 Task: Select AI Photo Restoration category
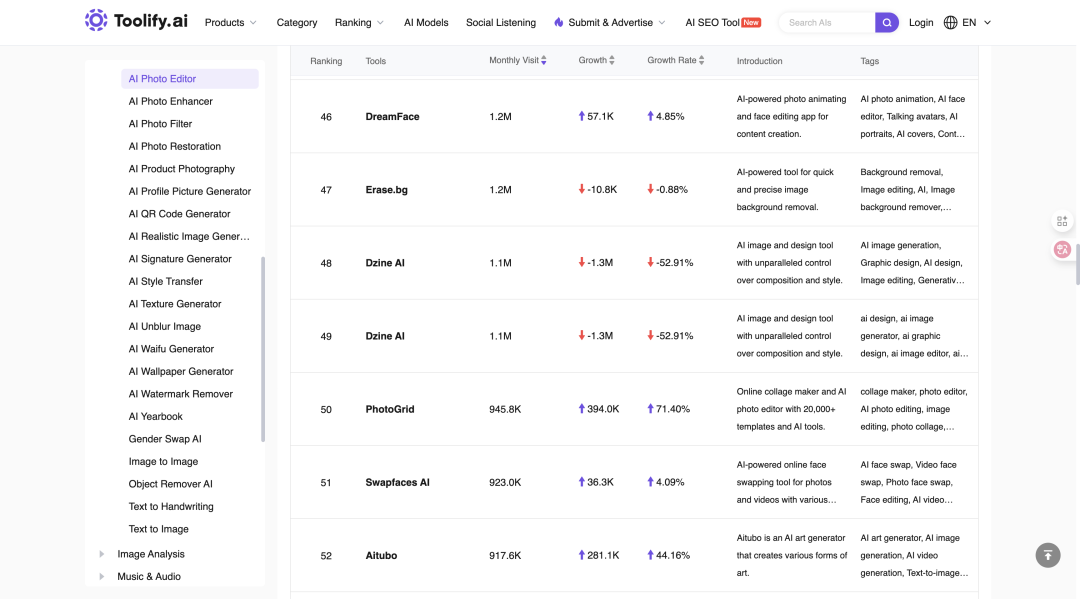(174, 147)
